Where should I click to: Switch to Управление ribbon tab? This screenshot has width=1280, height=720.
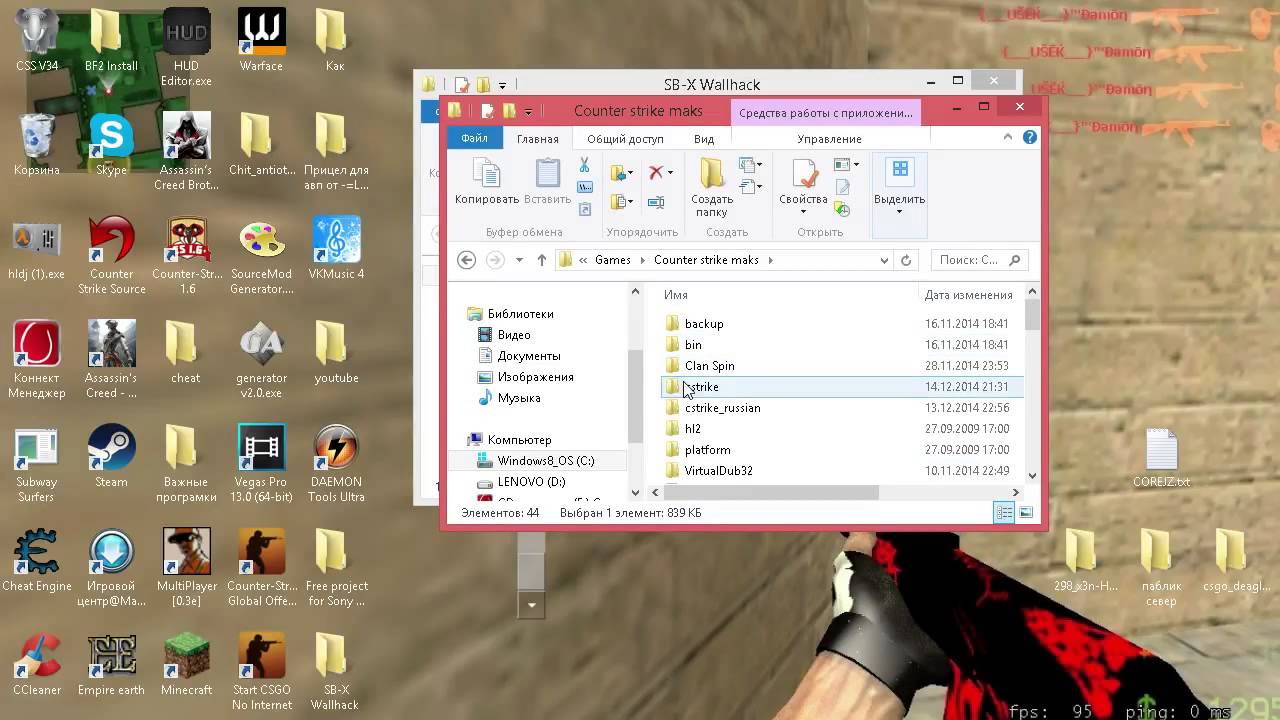tap(829, 139)
